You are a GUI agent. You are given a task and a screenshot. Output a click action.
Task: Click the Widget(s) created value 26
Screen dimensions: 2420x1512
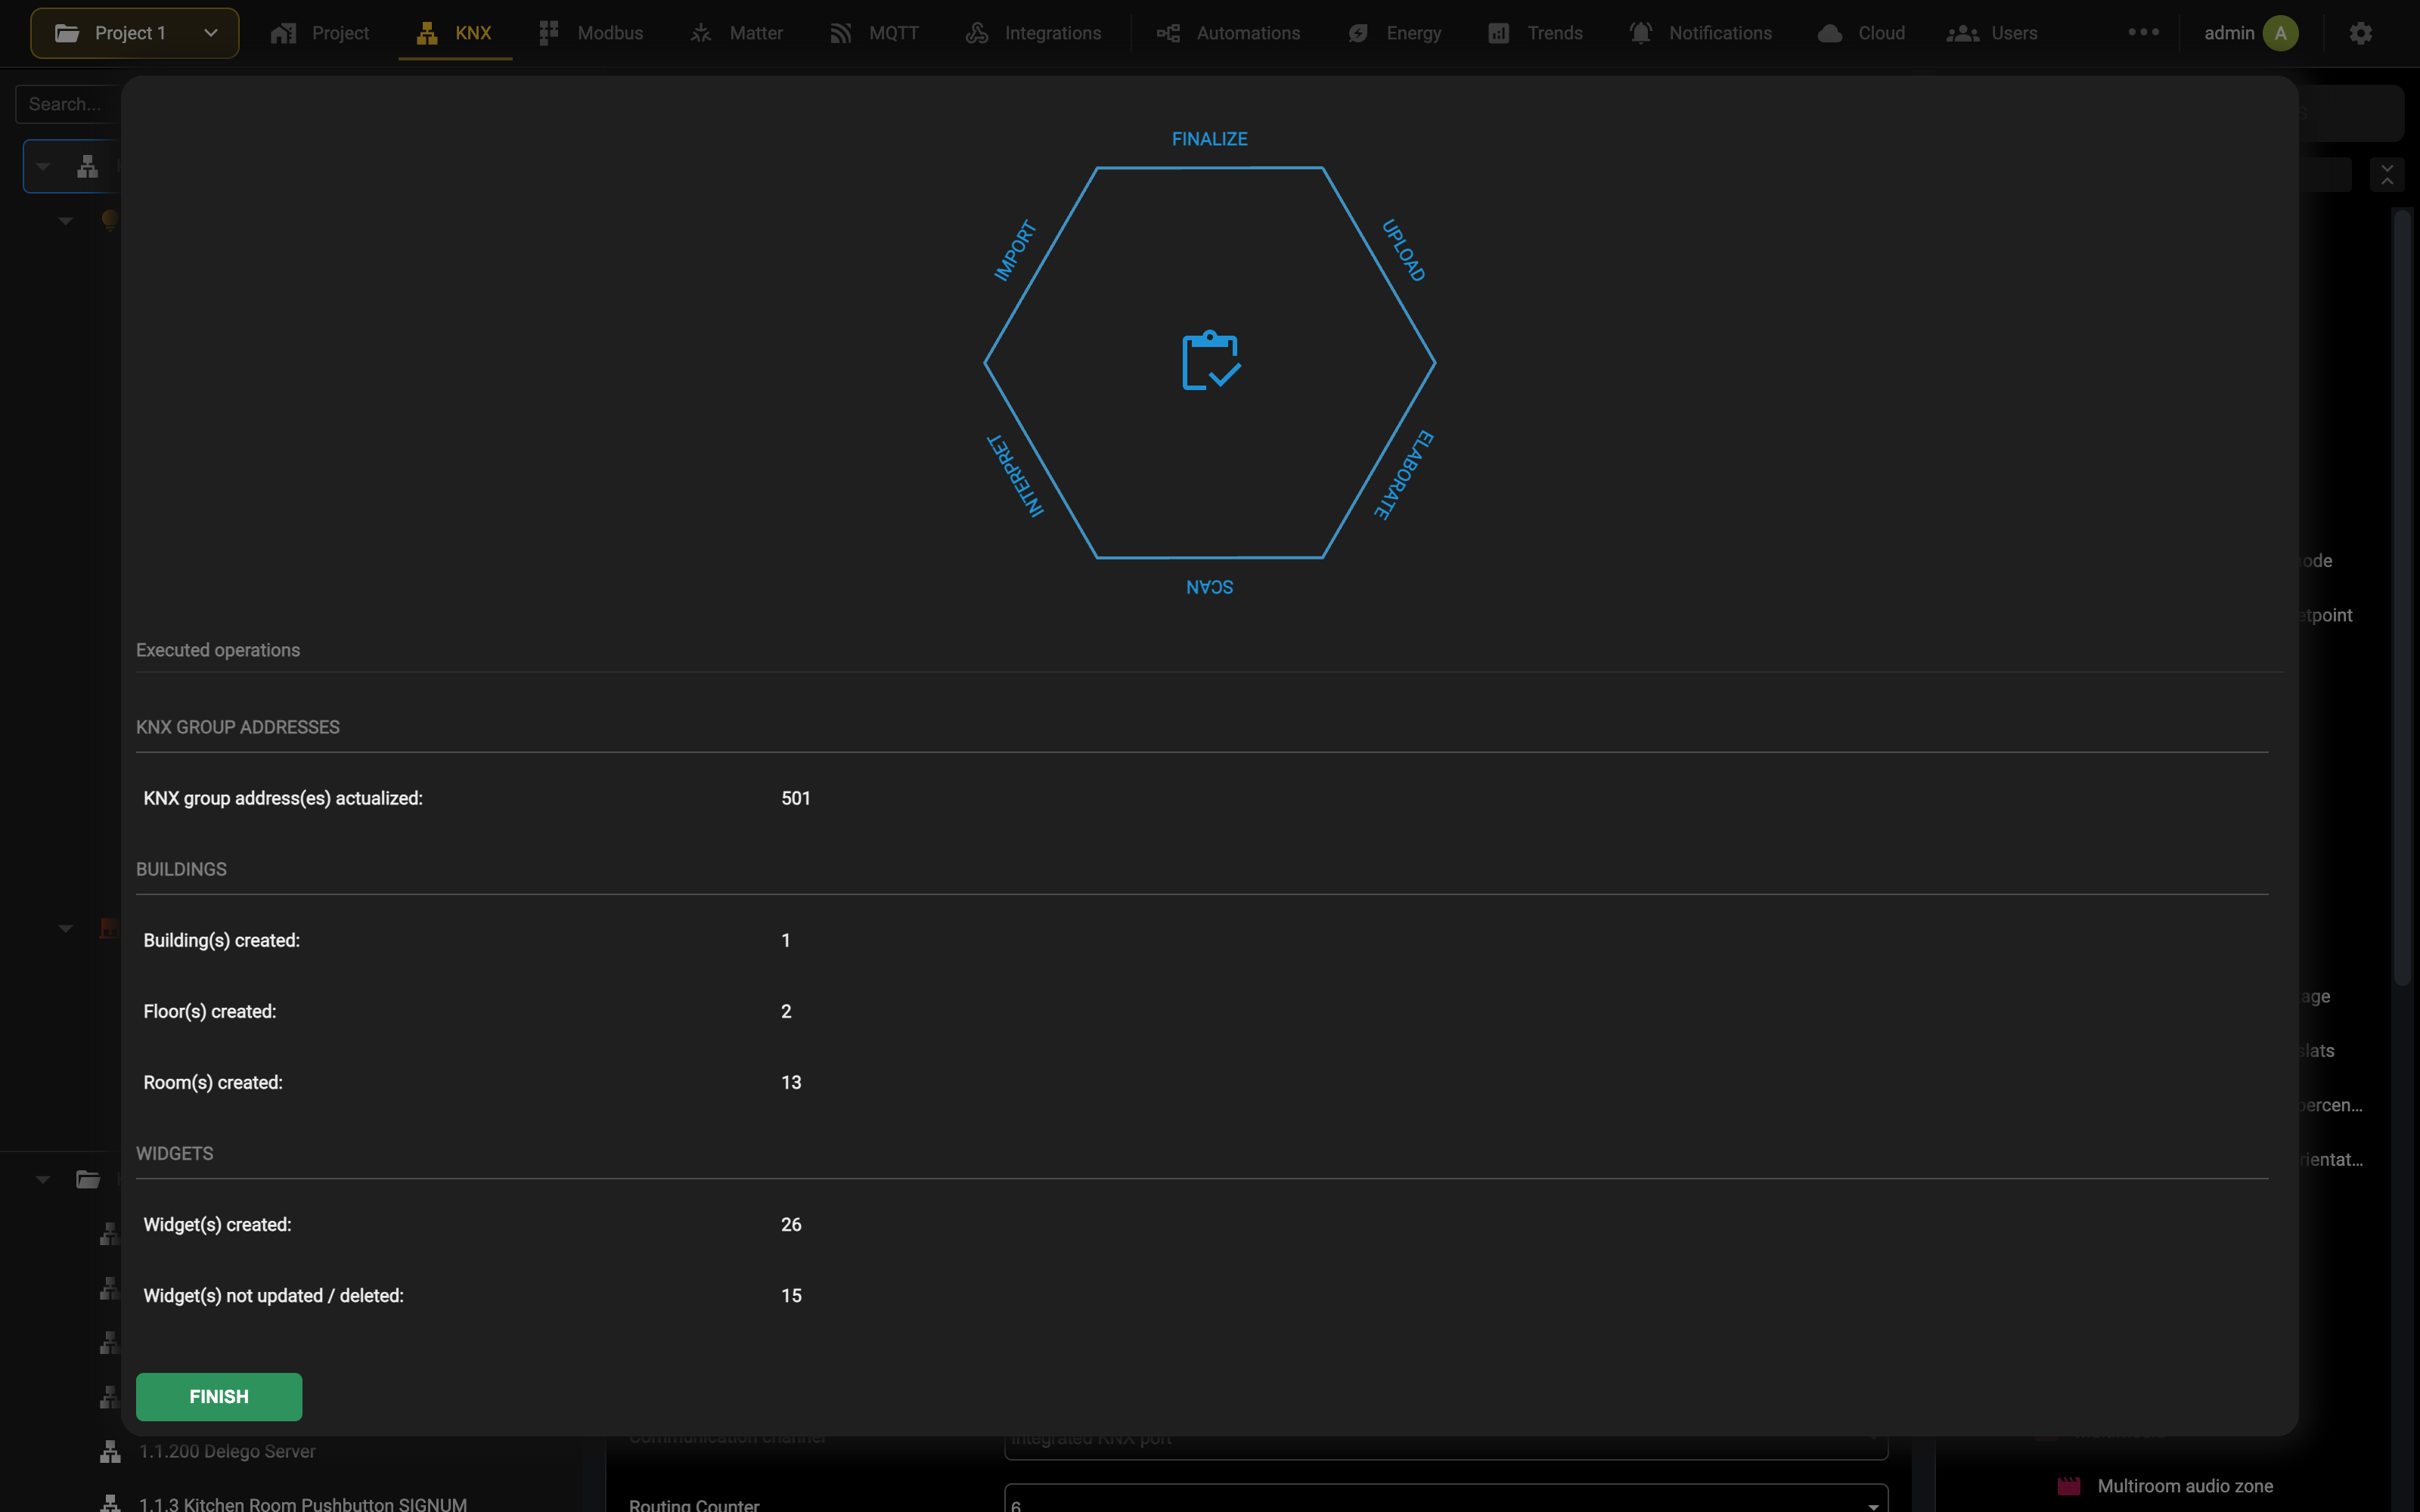coord(791,1224)
